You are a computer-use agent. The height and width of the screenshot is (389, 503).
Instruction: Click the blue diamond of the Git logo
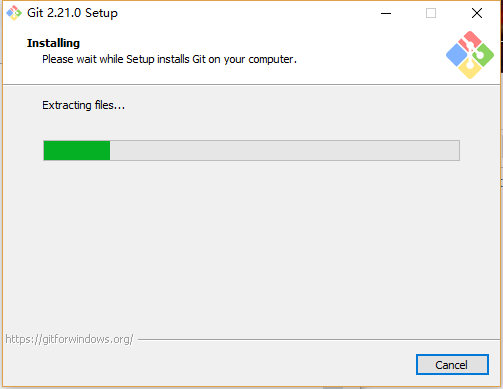pyautogui.click(x=456, y=55)
